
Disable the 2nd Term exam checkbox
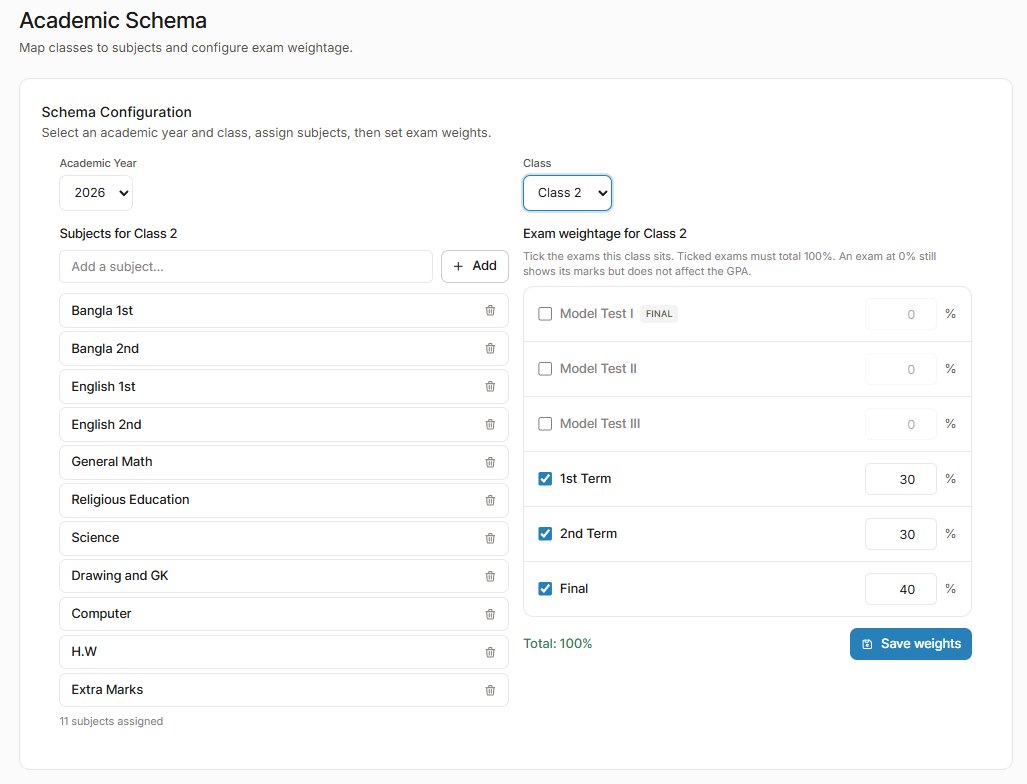545,534
